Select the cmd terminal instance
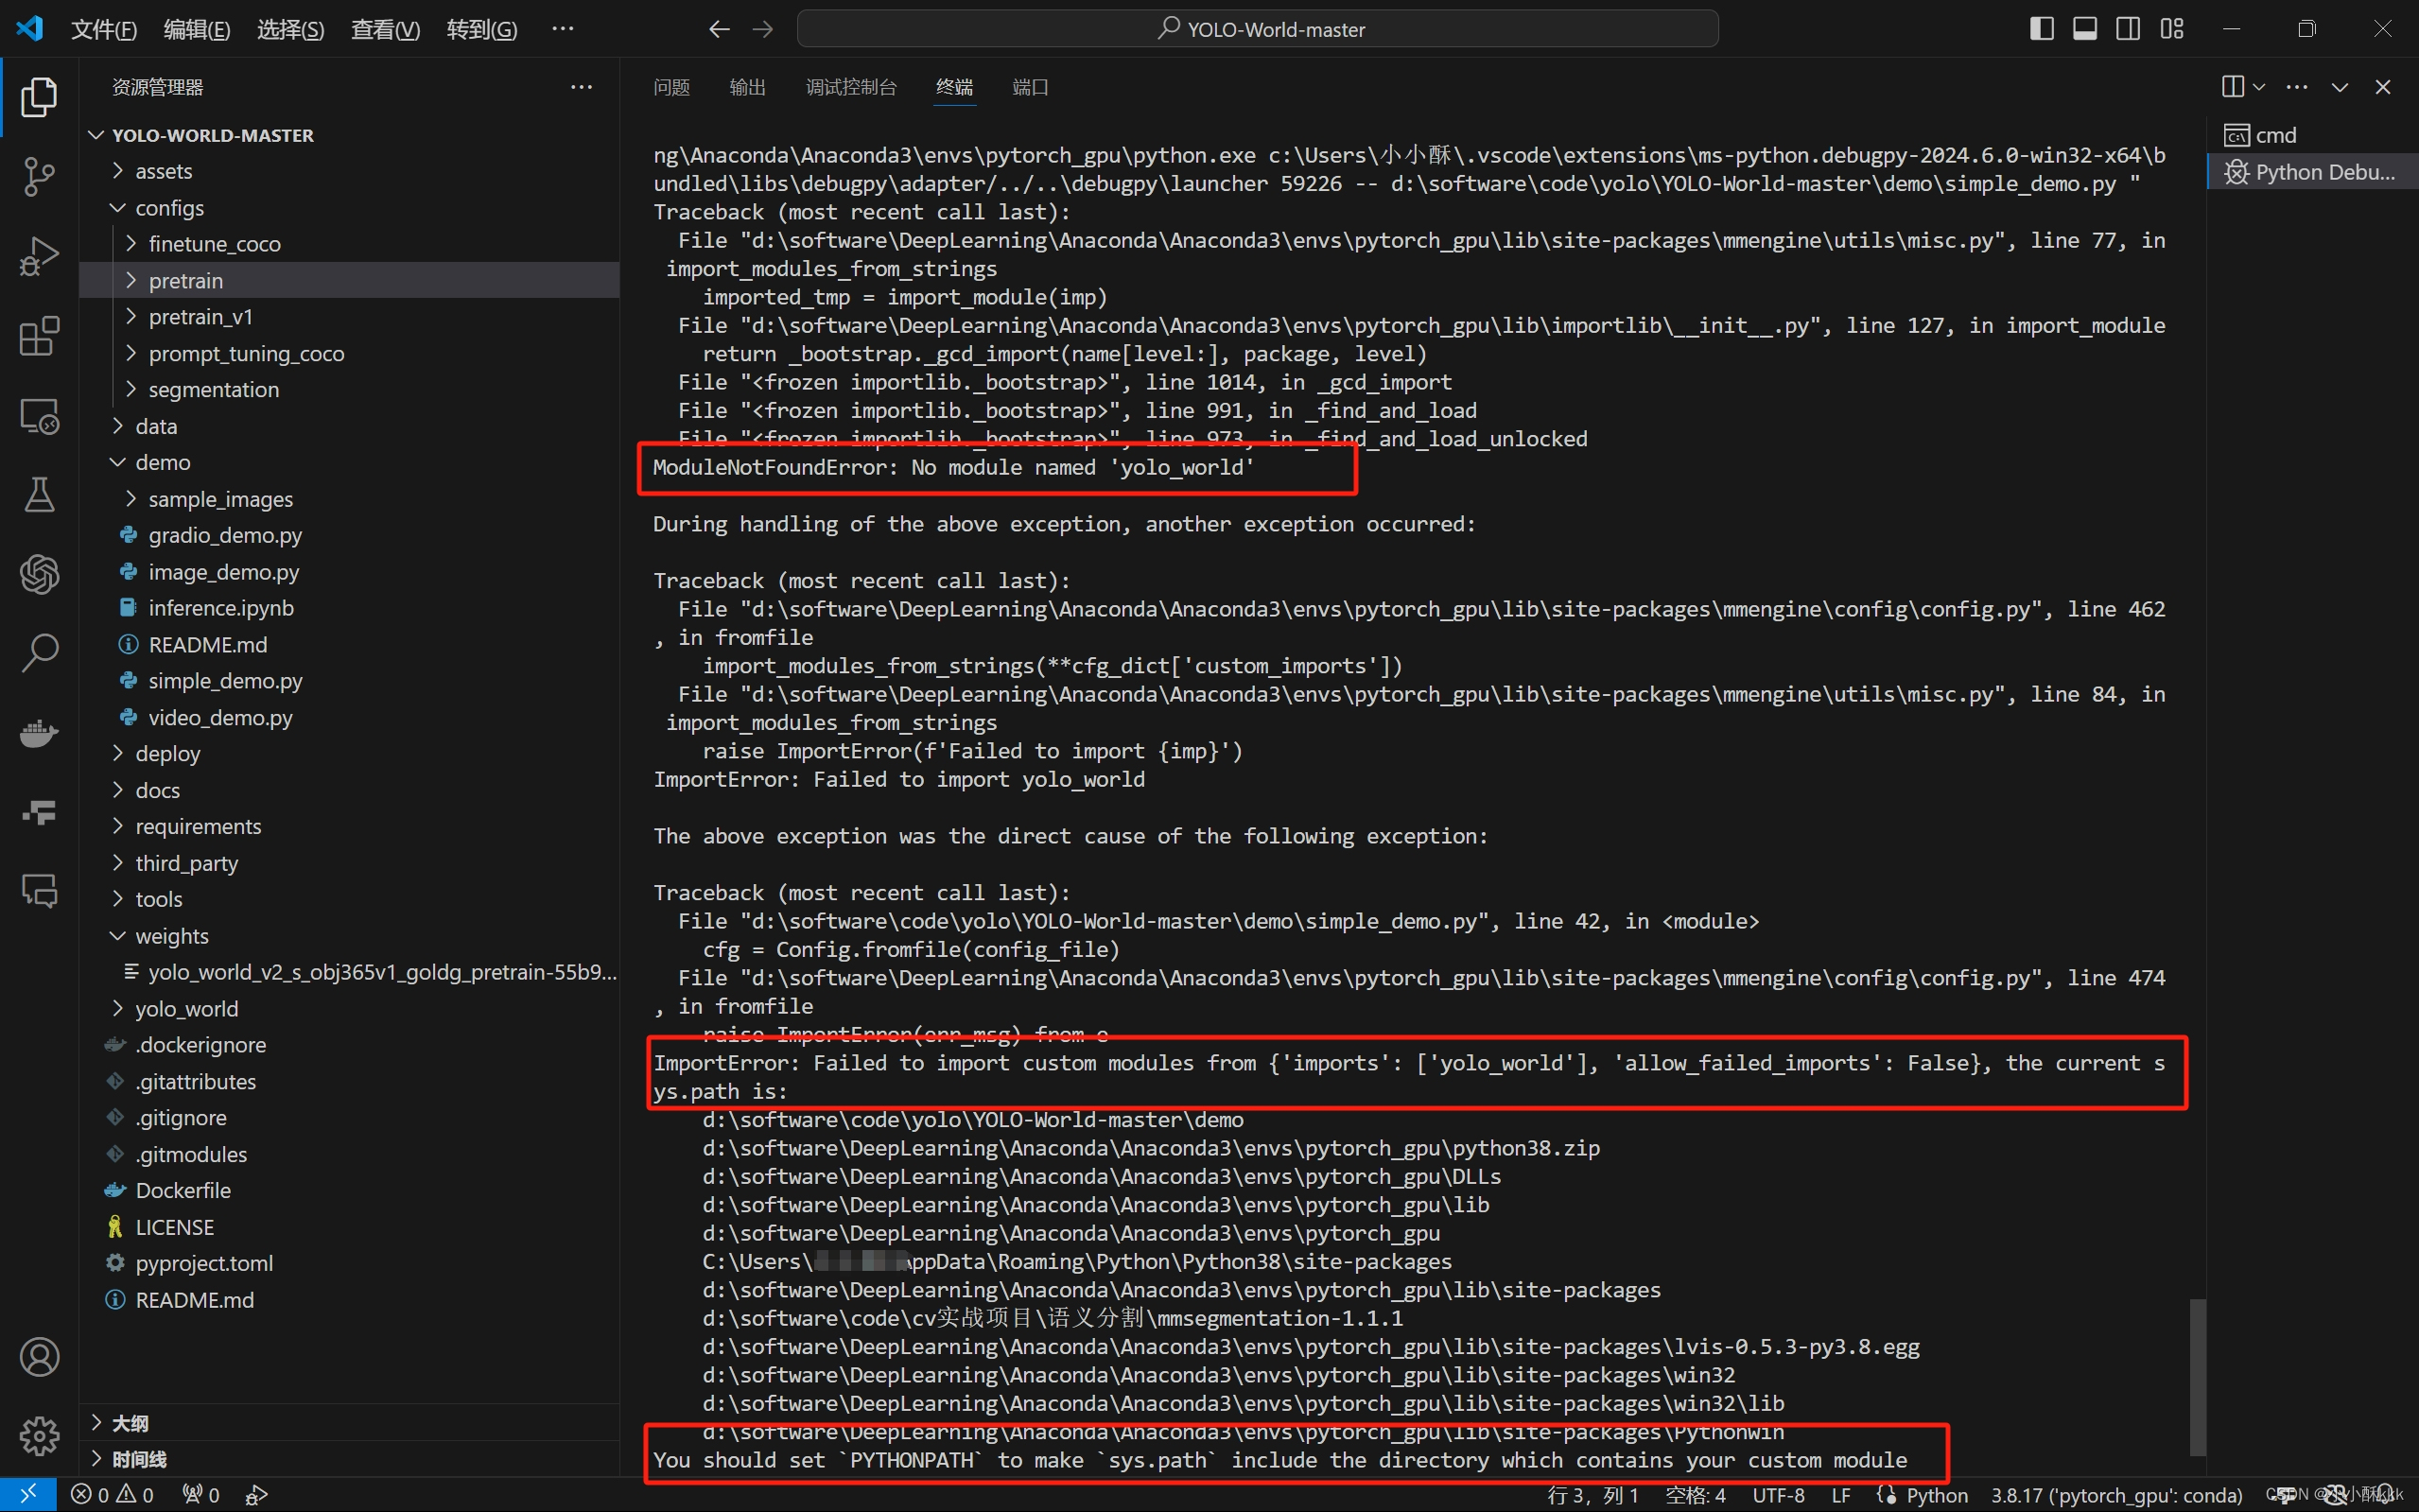This screenshot has height=1512, width=2419. tap(2312, 135)
